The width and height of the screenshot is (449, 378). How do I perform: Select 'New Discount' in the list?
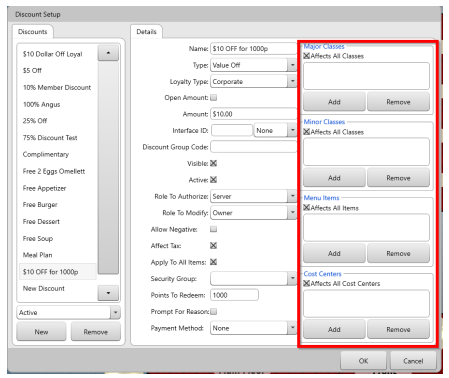[x=57, y=289]
